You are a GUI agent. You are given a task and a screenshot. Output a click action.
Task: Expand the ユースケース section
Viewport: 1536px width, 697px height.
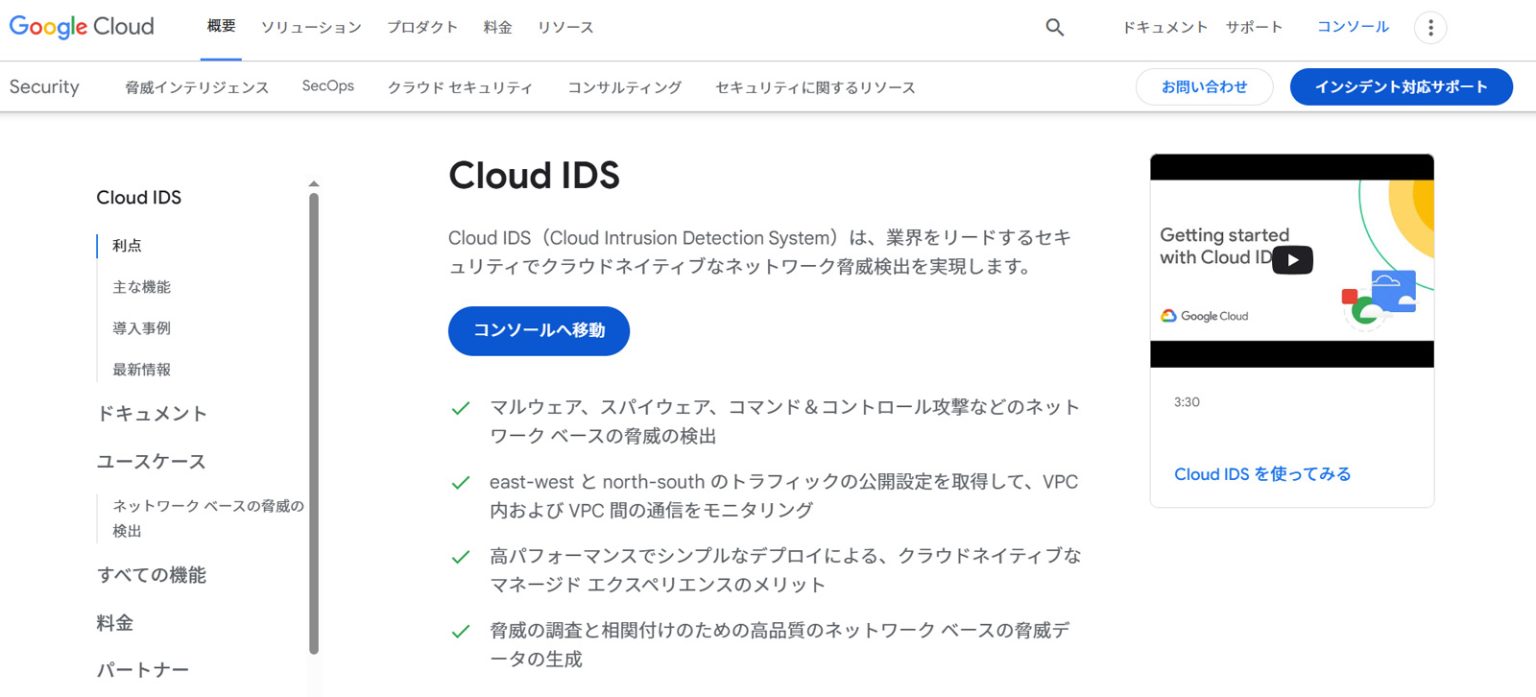point(152,461)
